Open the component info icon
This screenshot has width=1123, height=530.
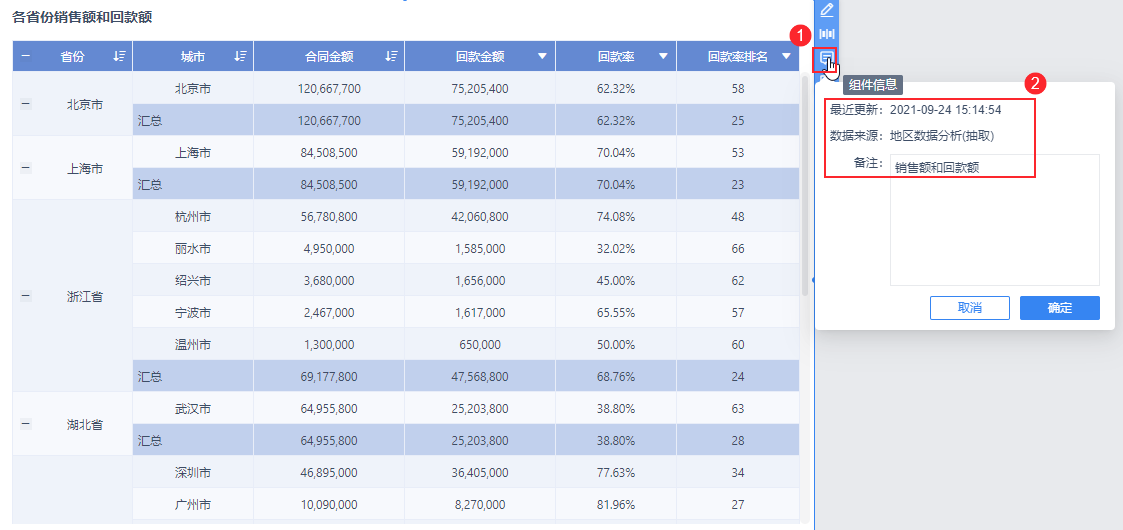pos(826,57)
